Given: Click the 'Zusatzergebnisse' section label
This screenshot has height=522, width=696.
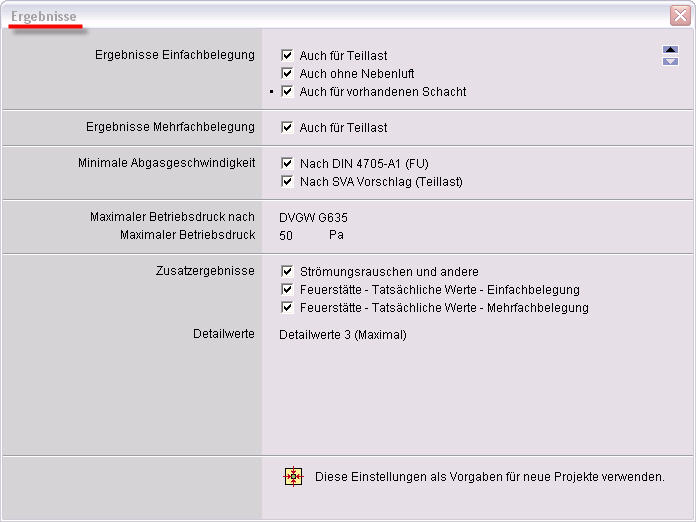Looking at the screenshot, I should pos(205,271).
